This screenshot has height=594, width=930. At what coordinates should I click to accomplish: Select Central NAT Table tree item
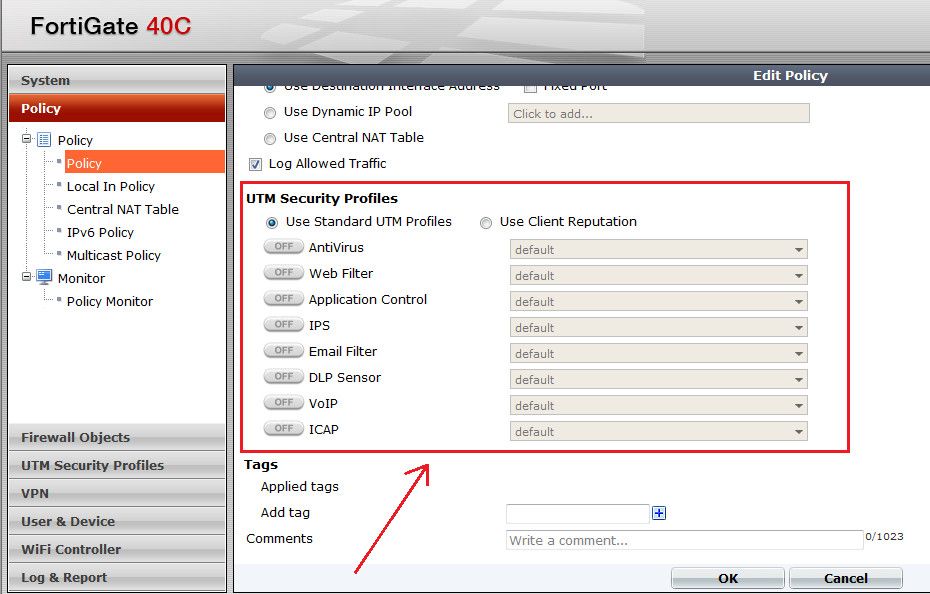coord(123,209)
